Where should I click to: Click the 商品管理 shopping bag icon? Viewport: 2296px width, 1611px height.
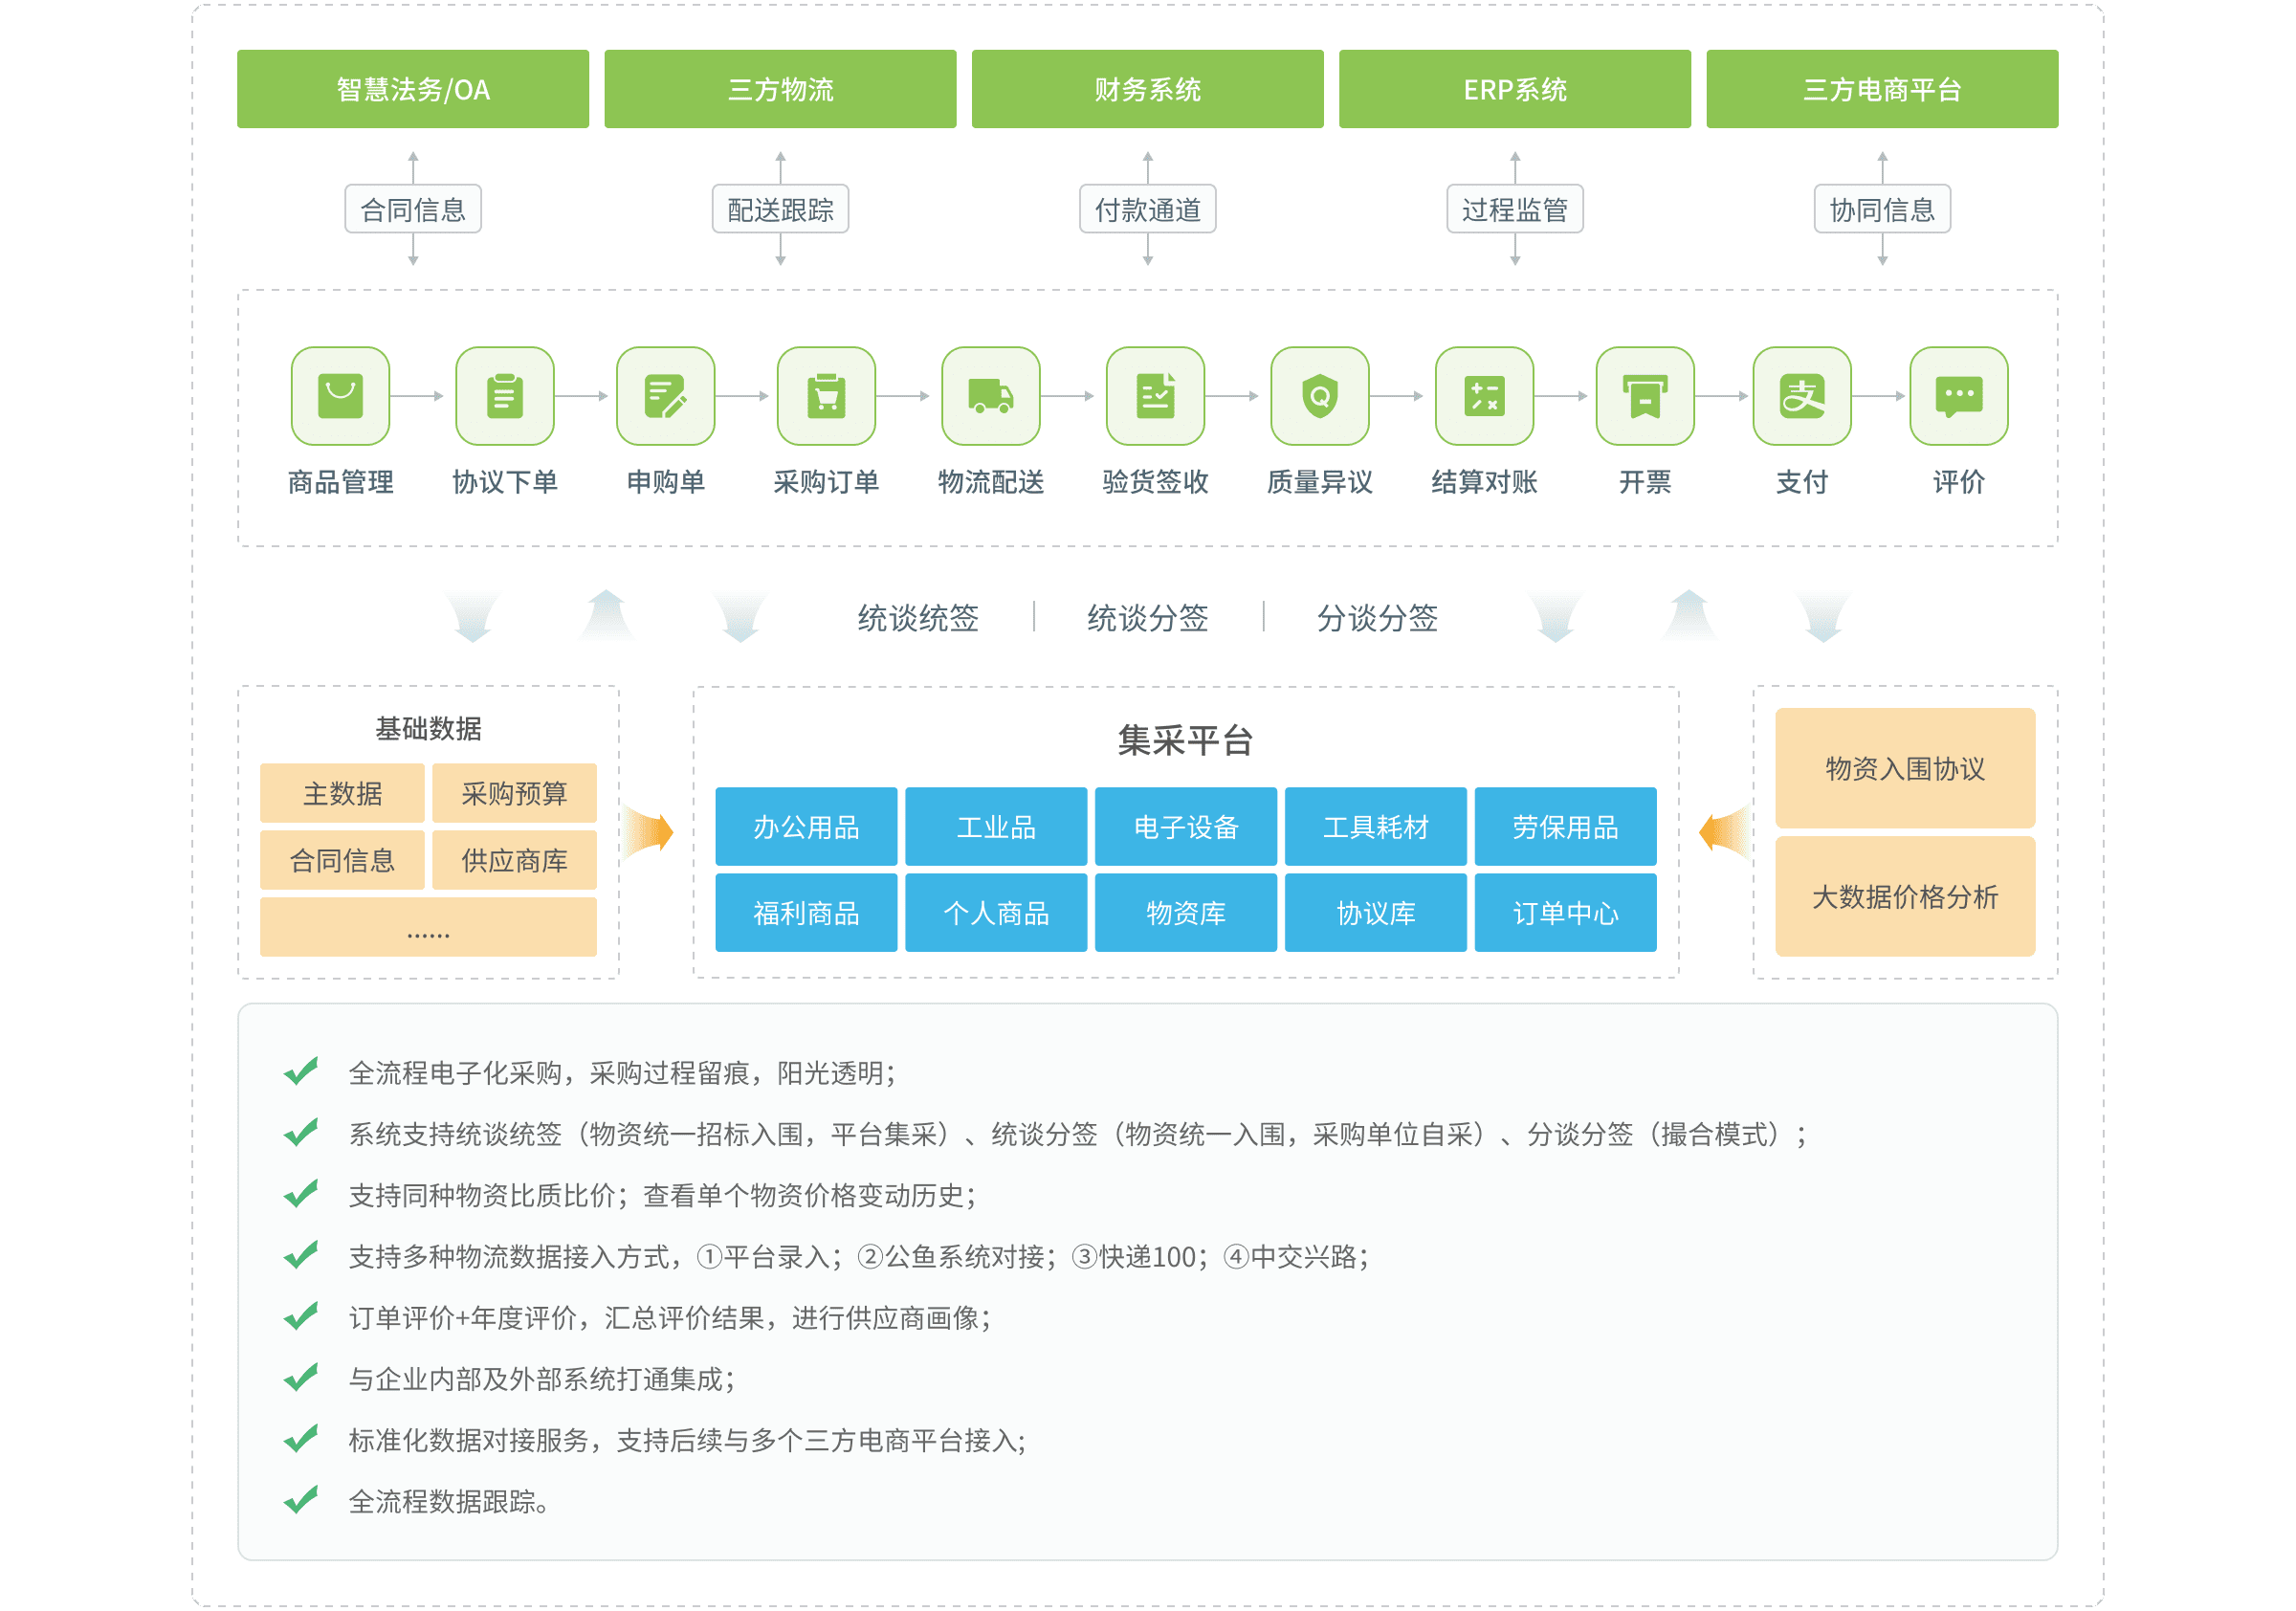pyautogui.click(x=340, y=396)
